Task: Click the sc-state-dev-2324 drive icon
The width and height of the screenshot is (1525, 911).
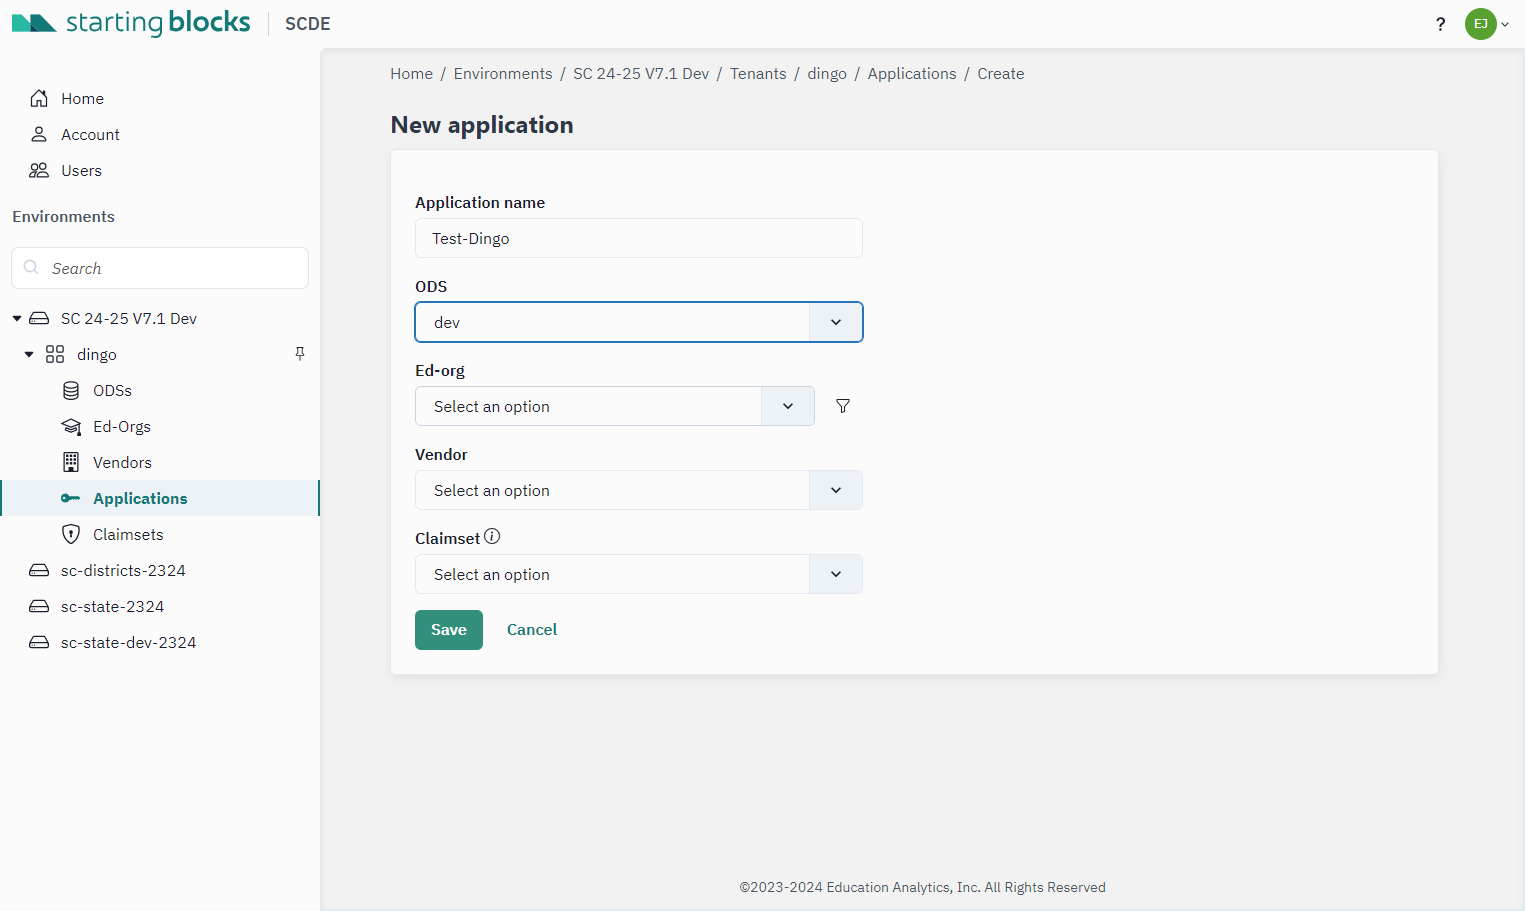Action: pyautogui.click(x=39, y=642)
